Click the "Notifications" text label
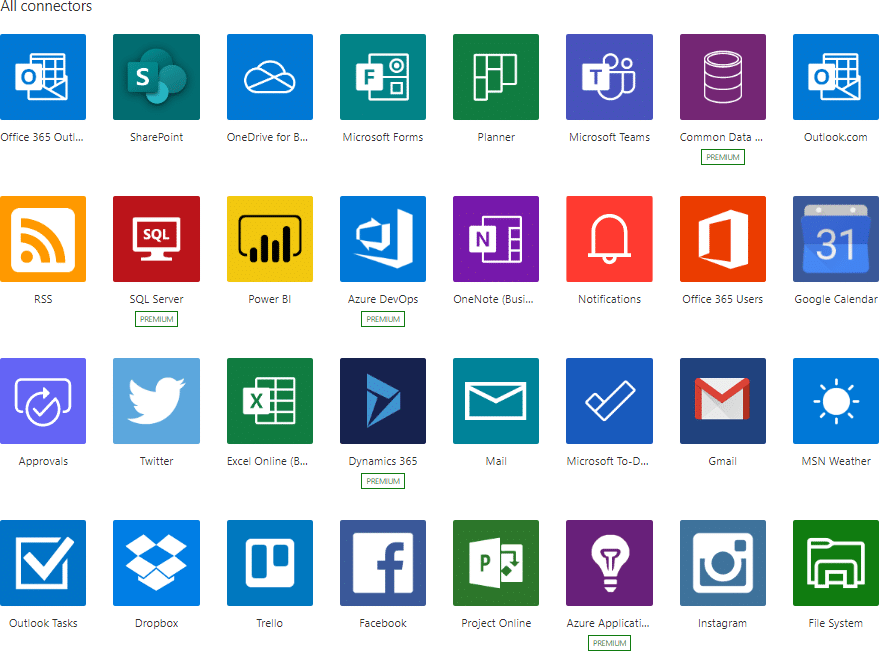The image size is (879, 651). coord(609,299)
